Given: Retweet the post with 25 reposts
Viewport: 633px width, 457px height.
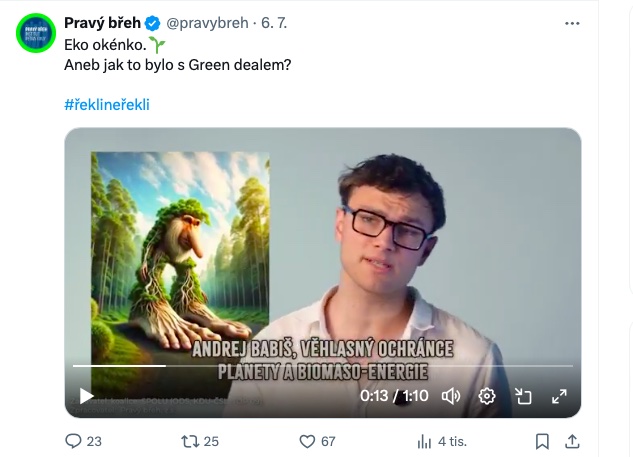Looking at the screenshot, I should [190, 441].
